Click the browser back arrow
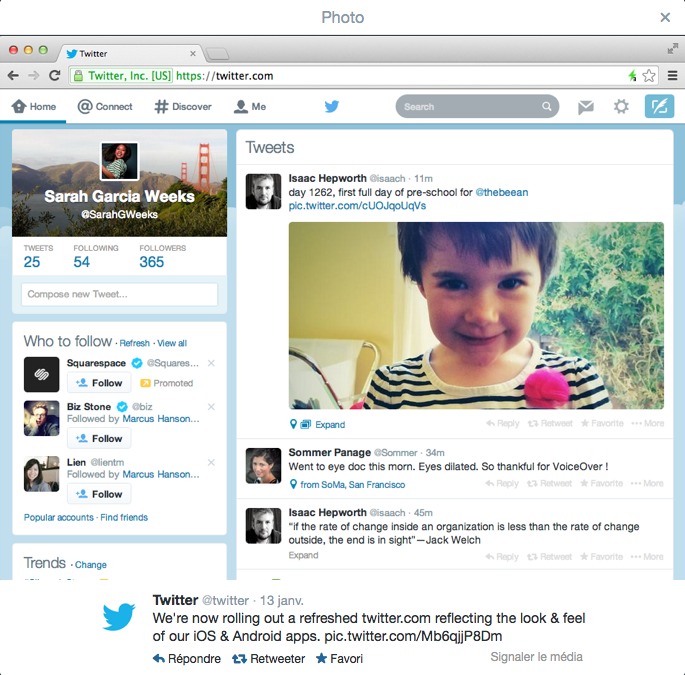 coord(13,76)
